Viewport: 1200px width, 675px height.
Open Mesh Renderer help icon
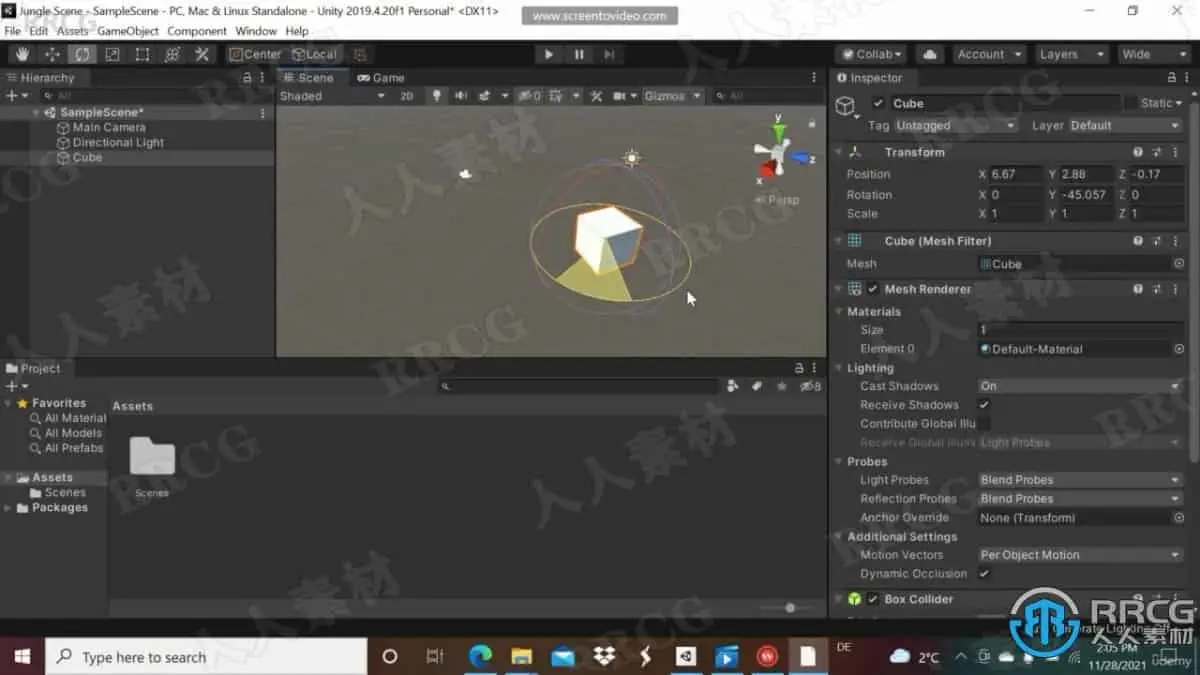point(1138,289)
